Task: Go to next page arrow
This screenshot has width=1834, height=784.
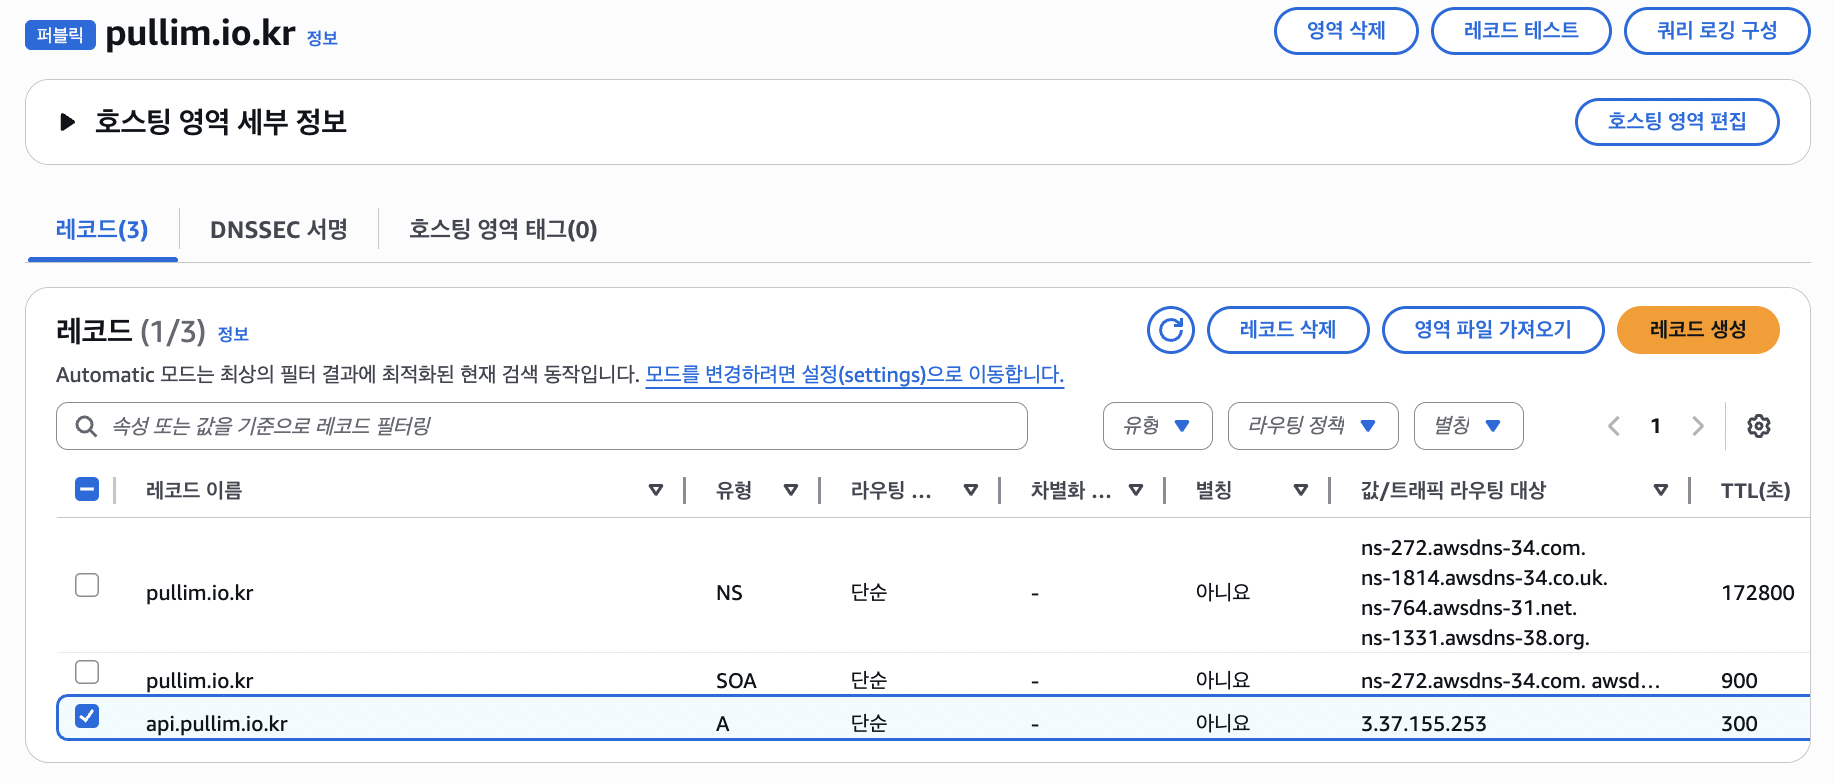Action: 1697,426
